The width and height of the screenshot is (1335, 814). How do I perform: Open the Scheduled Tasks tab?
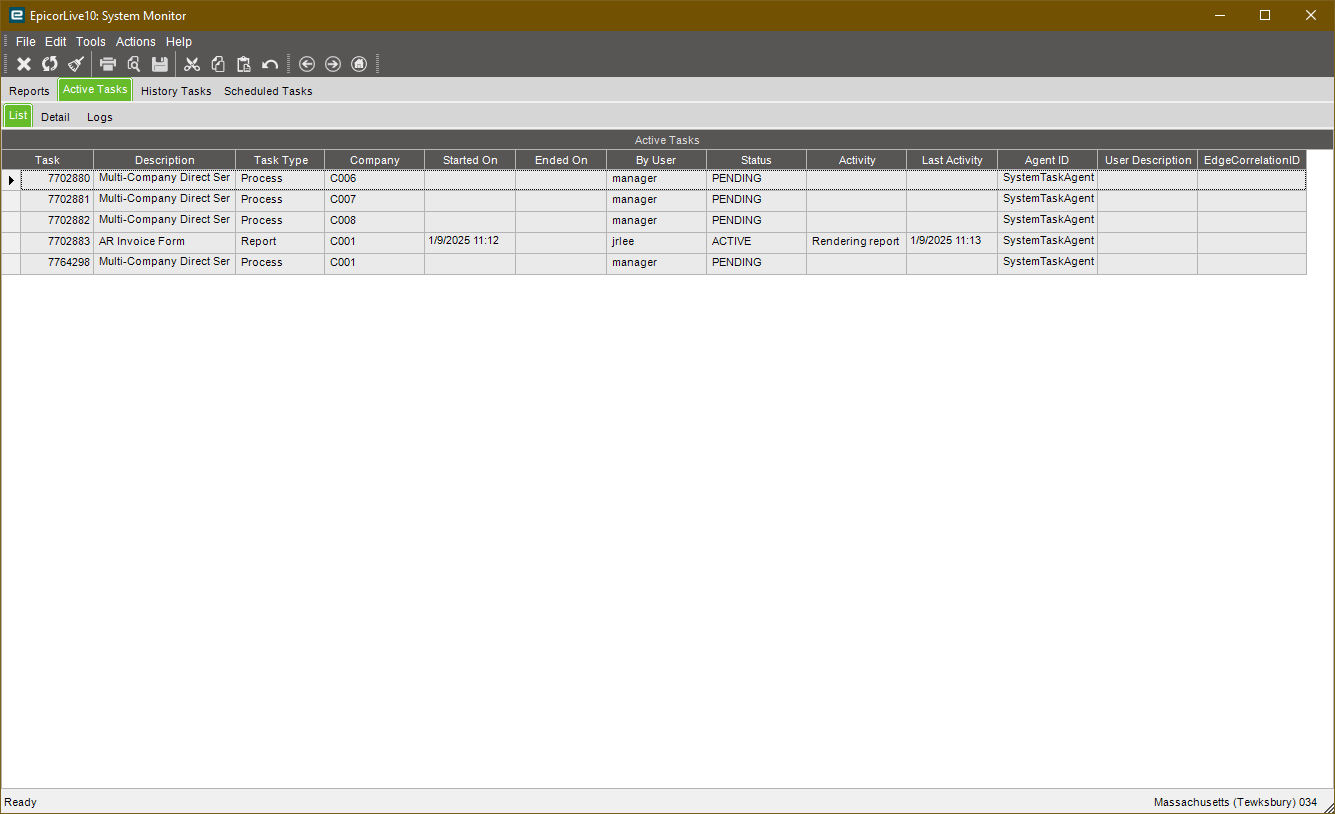(268, 91)
